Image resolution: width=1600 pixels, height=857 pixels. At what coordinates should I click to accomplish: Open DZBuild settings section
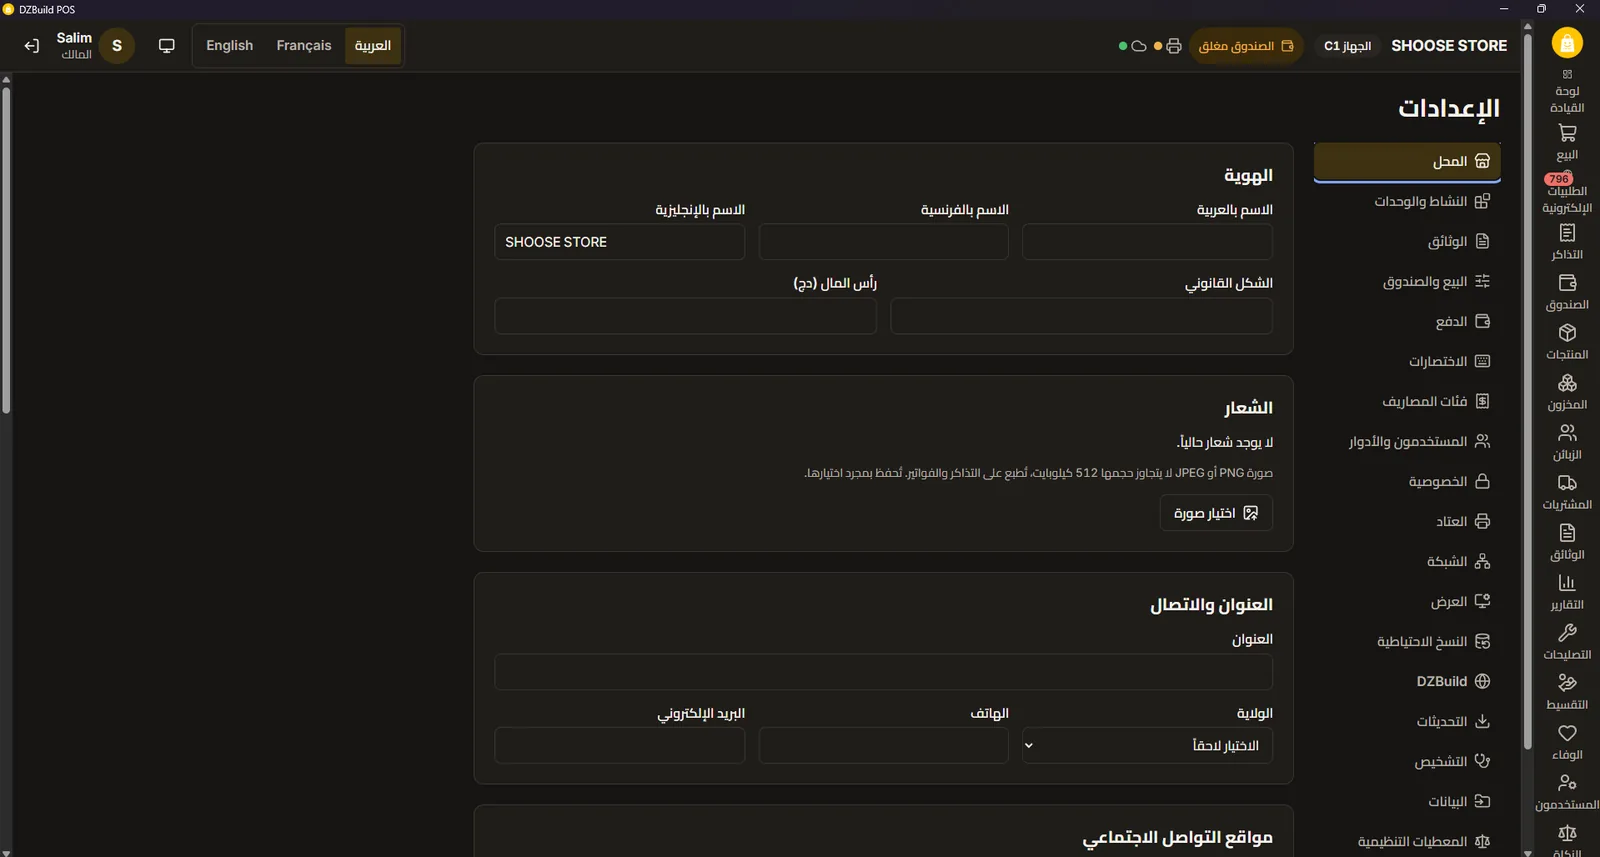[x=1407, y=681]
